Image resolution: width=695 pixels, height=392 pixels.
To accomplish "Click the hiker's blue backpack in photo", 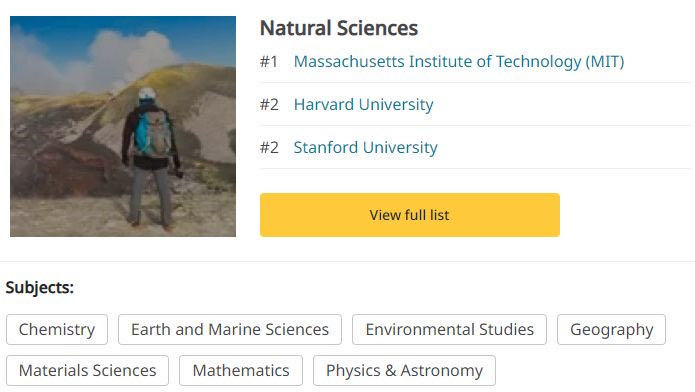I will point(153,132).
